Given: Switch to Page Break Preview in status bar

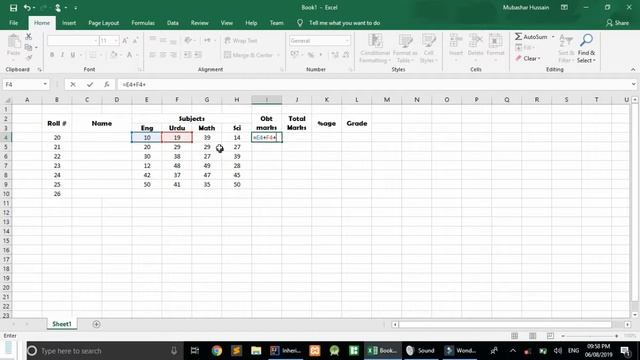Looking at the screenshot, I should (550, 336).
